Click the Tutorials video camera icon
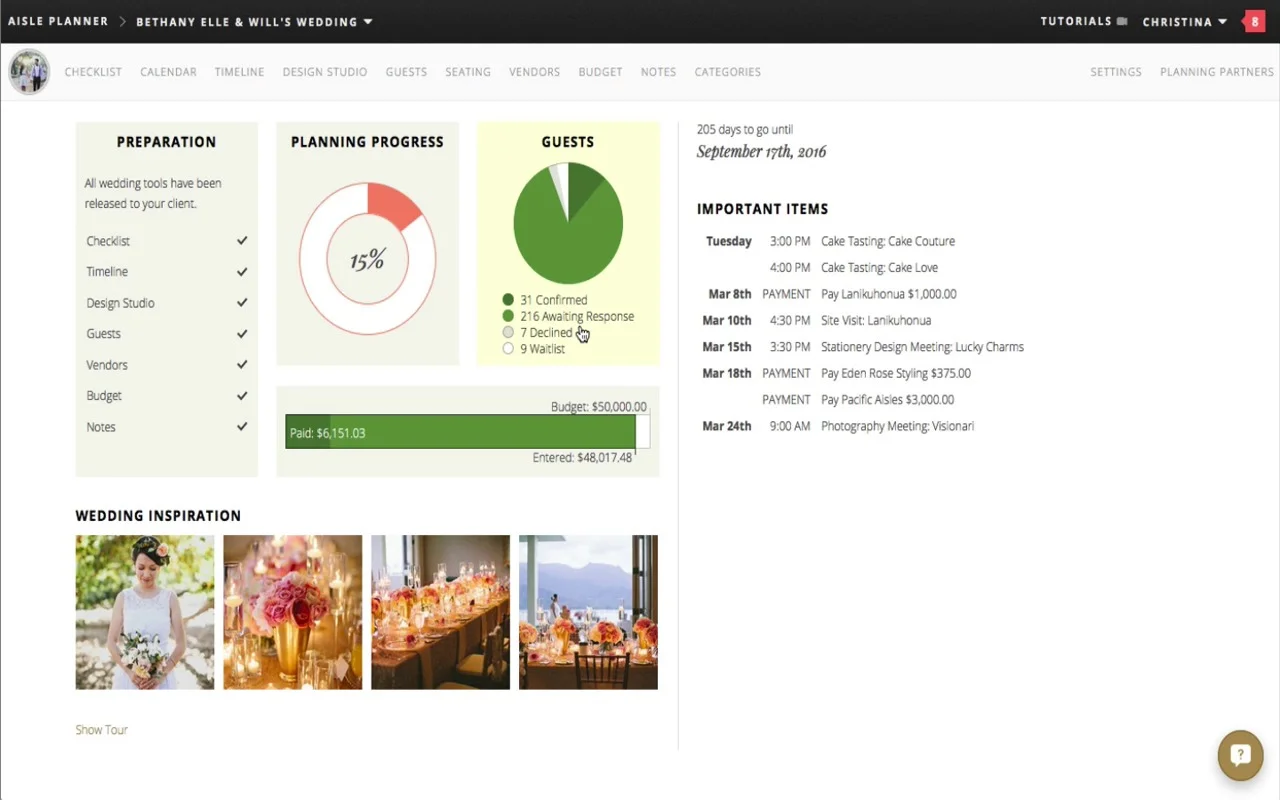Image resolution: width=1280 pixels, height=800 pixels. point(1123,21)
